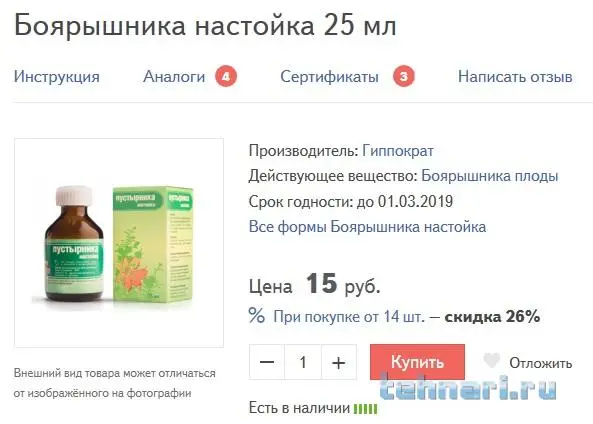Click the heart icon to save item
The width and height of the screenshot is (593, 424).
click(x=492, y=360)
